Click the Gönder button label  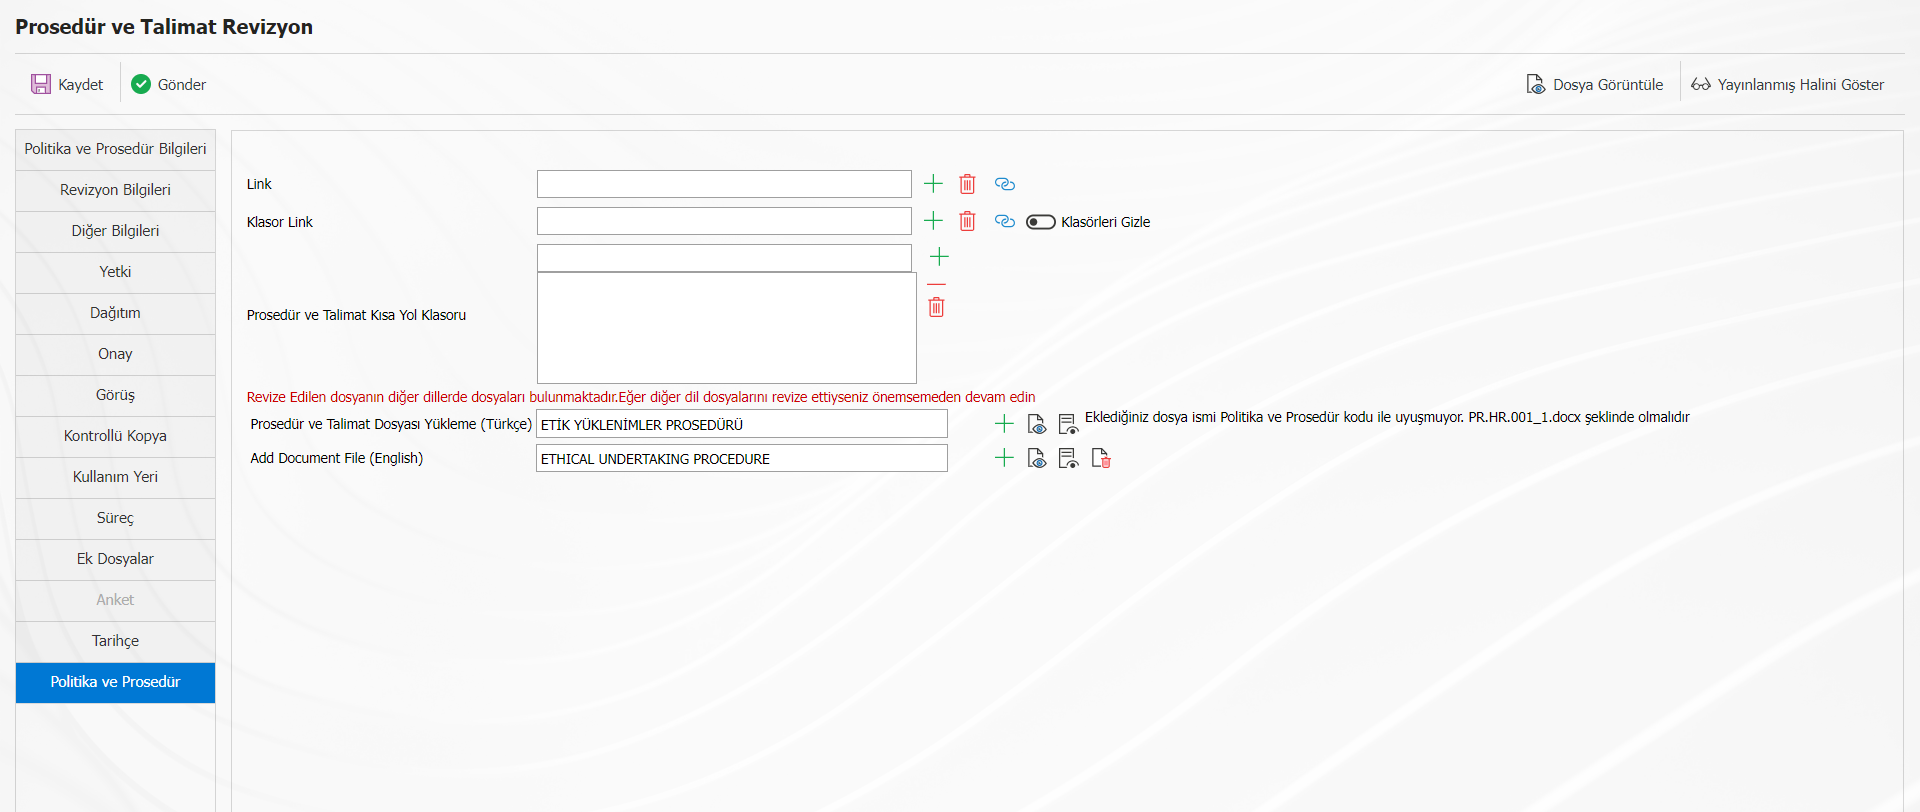pyautogui.click(x=182, y=85)
